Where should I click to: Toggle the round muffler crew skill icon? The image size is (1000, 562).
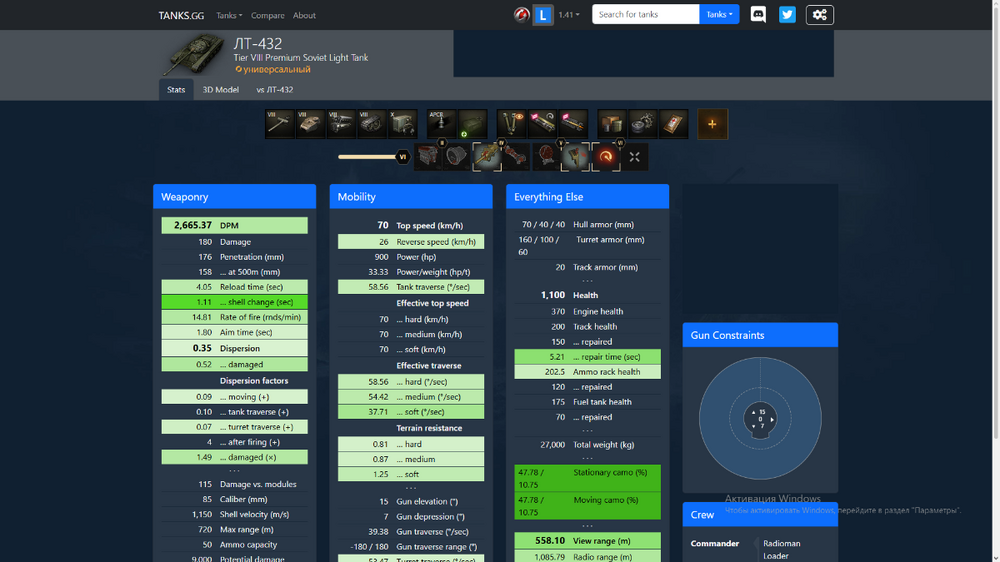pyautogui.click(x=457, y=156)
